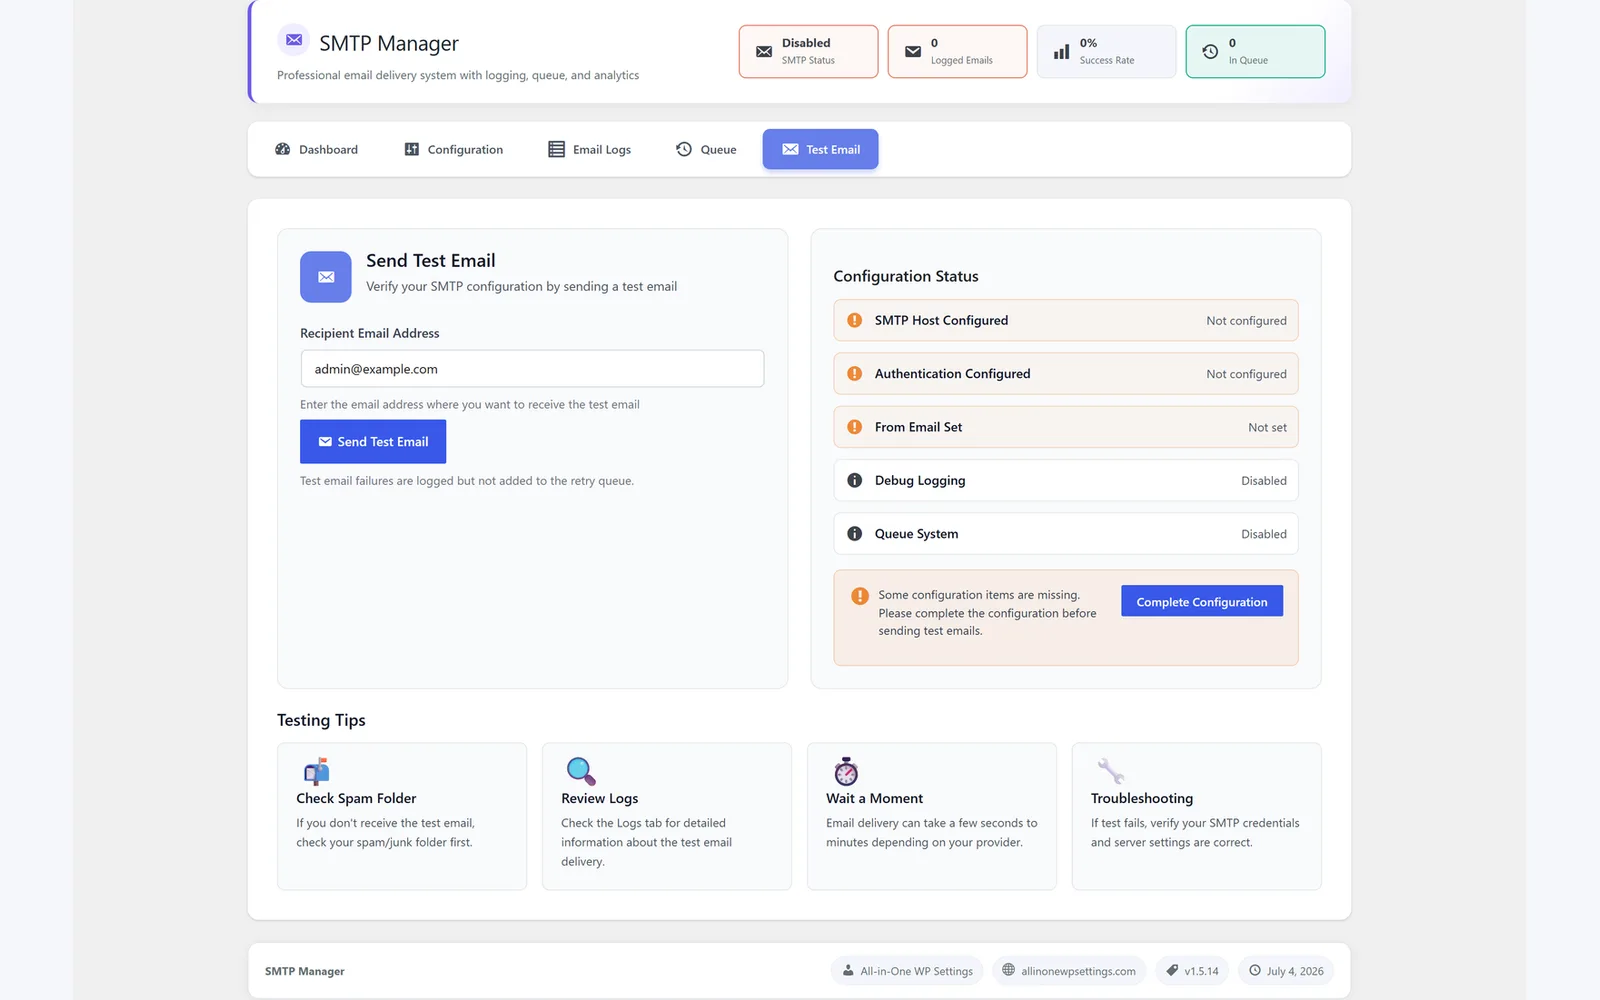Click the Configuration Status heading
Screen dimensions: 1600x1000
[x=906, y=276]
